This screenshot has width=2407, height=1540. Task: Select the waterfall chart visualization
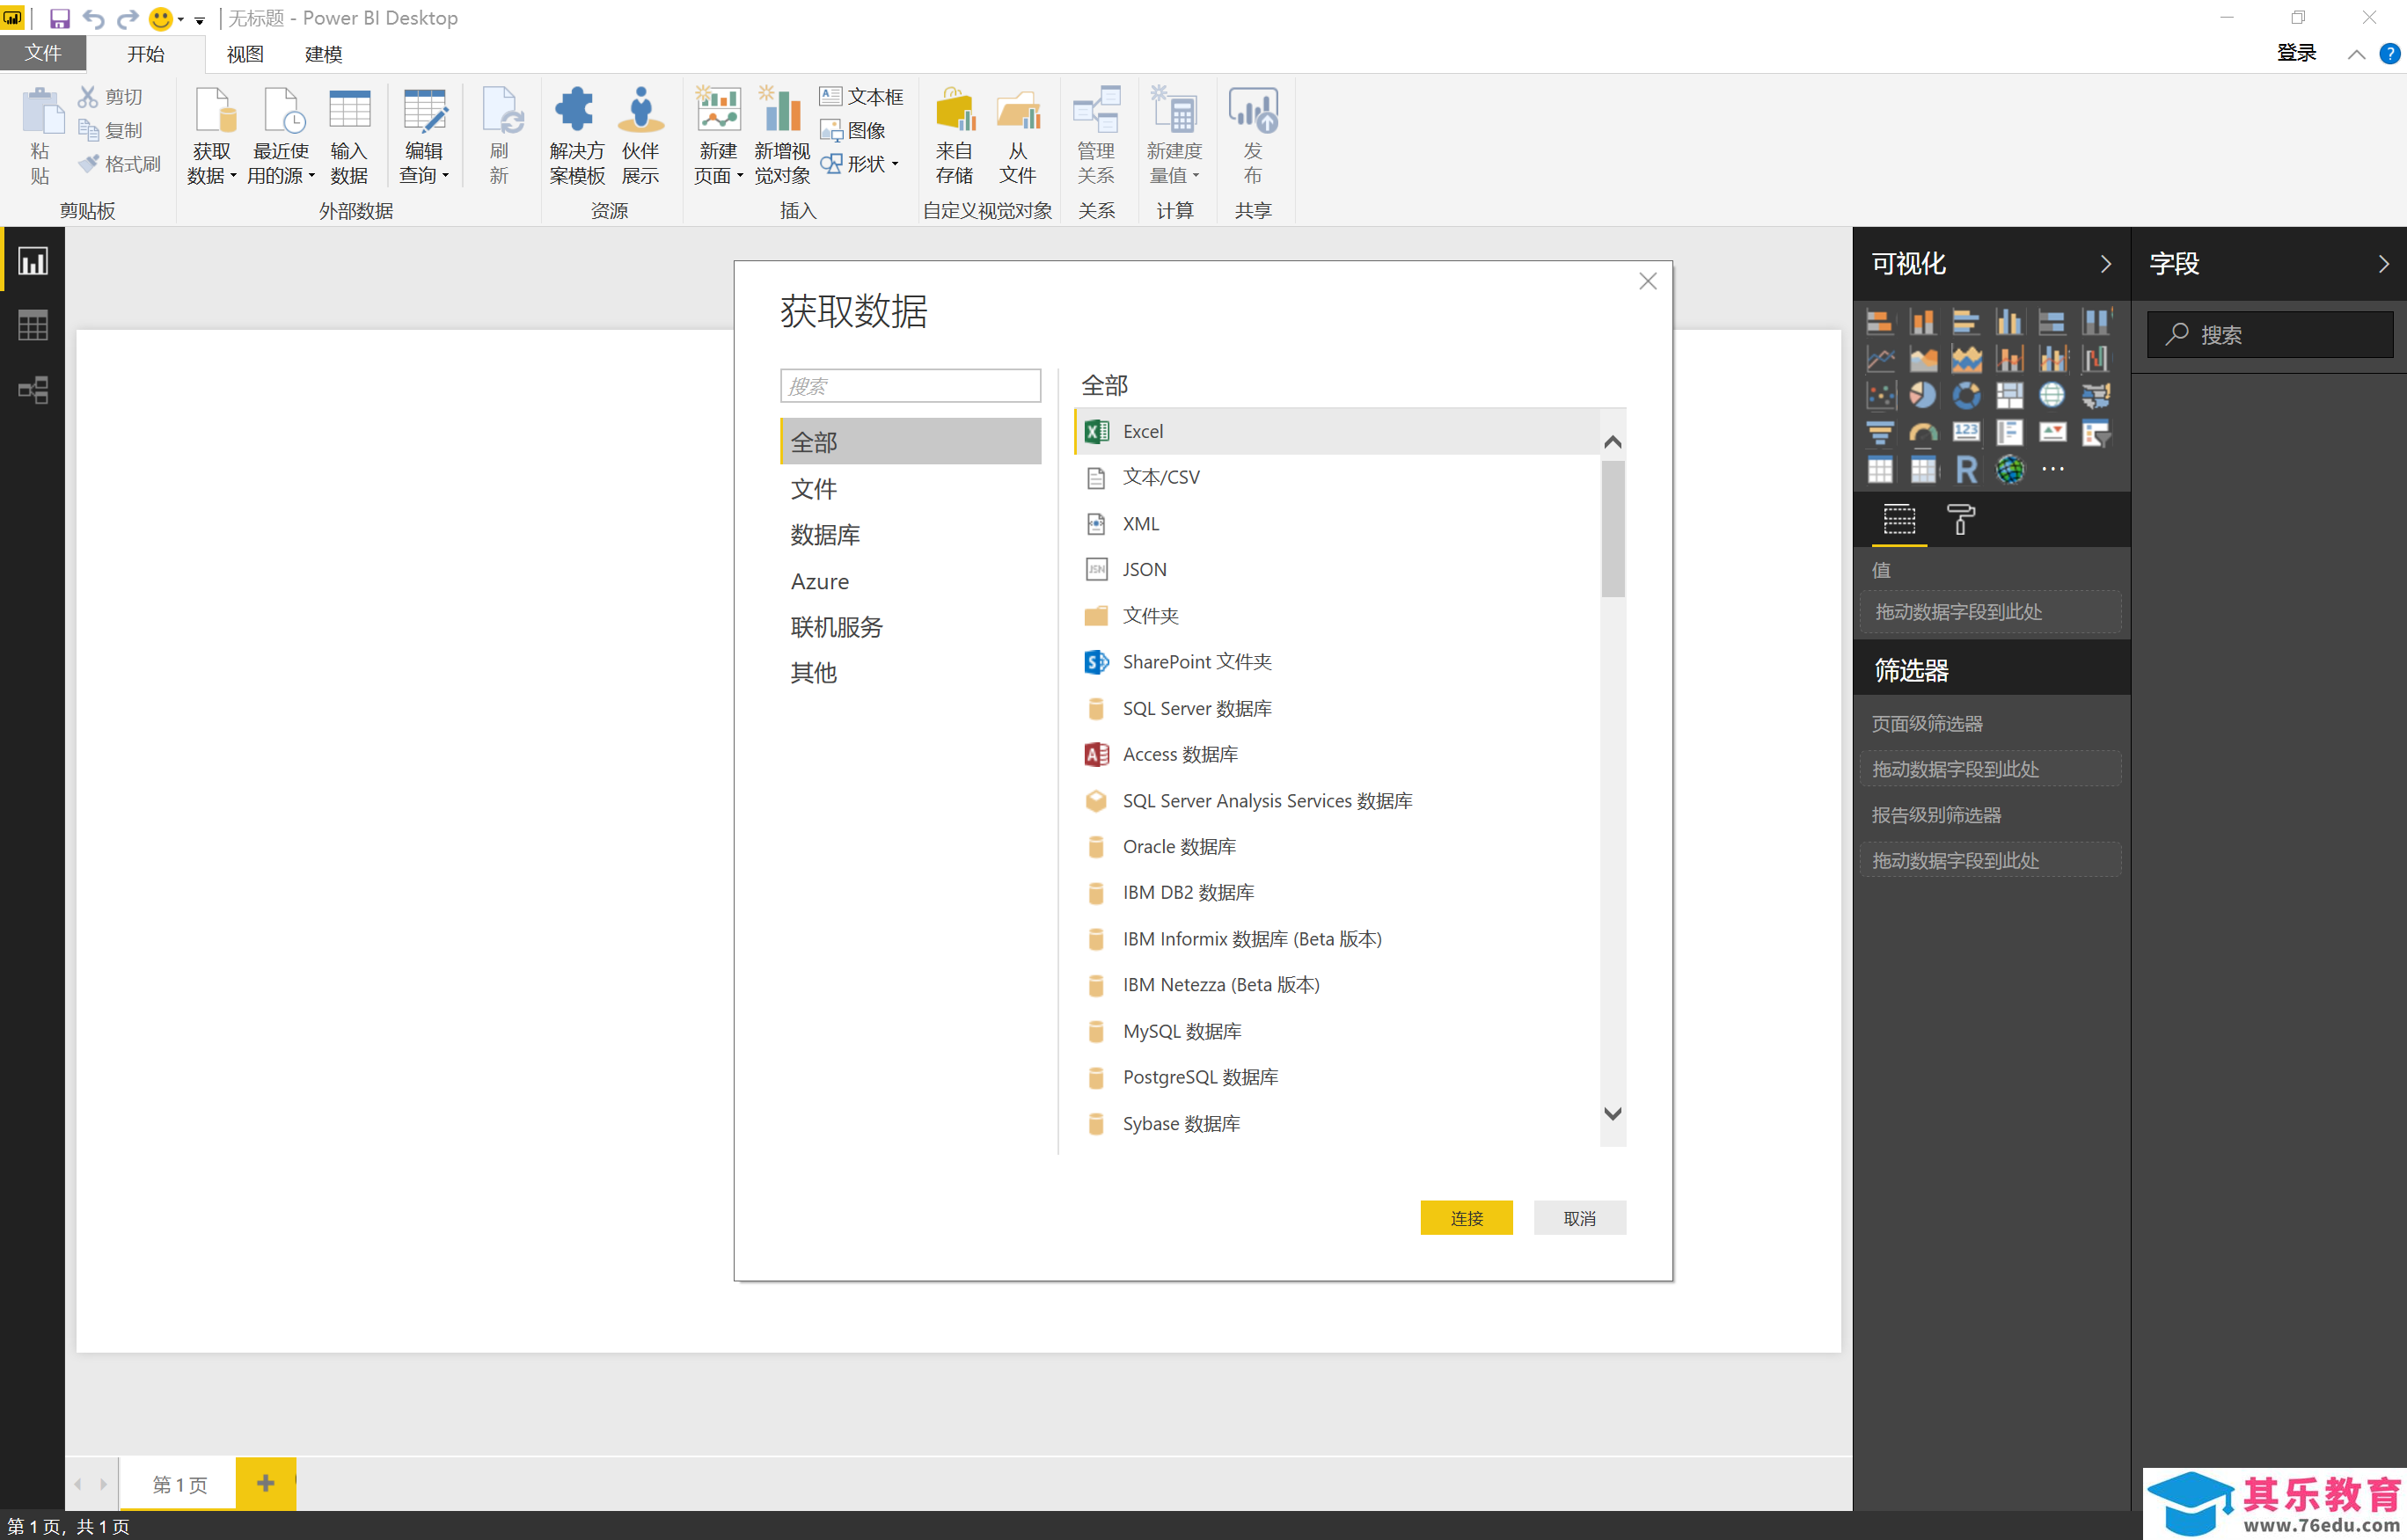[x=2095, y=359]
